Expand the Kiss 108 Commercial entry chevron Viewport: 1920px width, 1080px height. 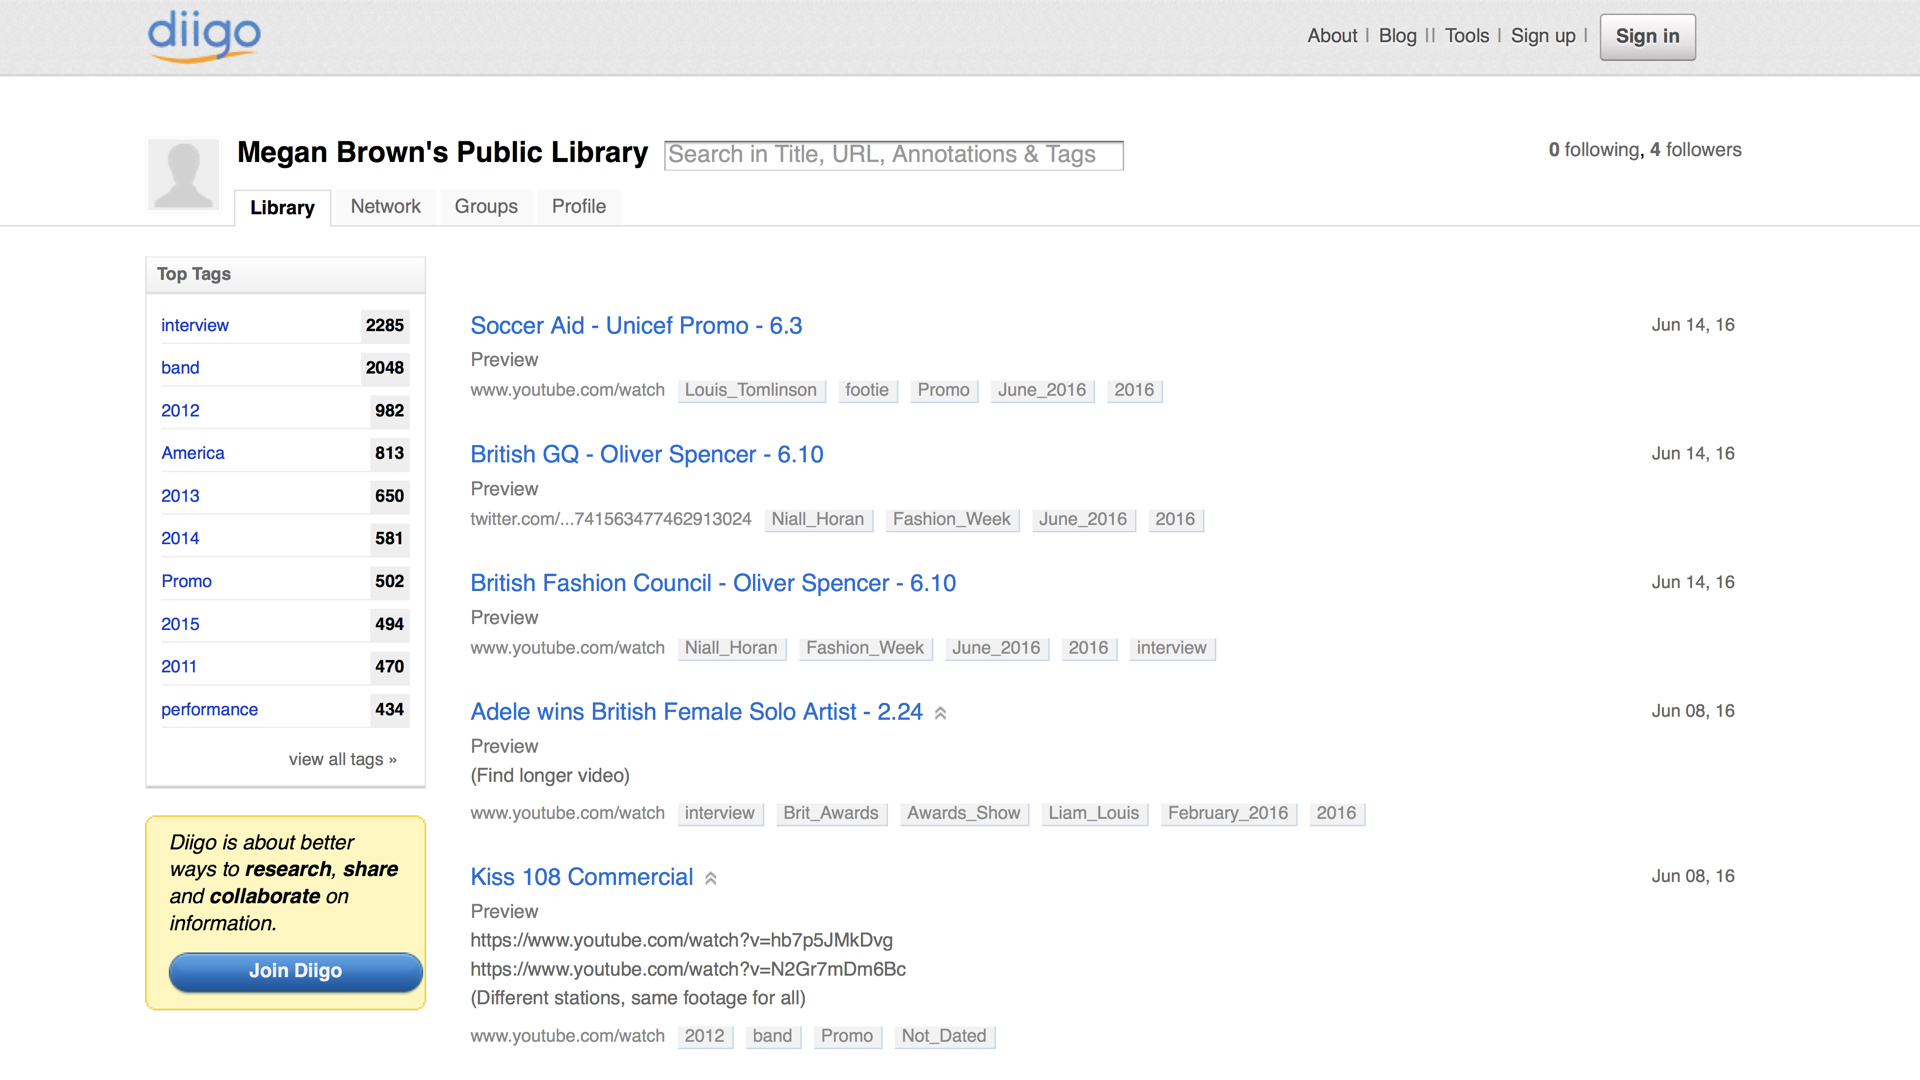[711, 878]
